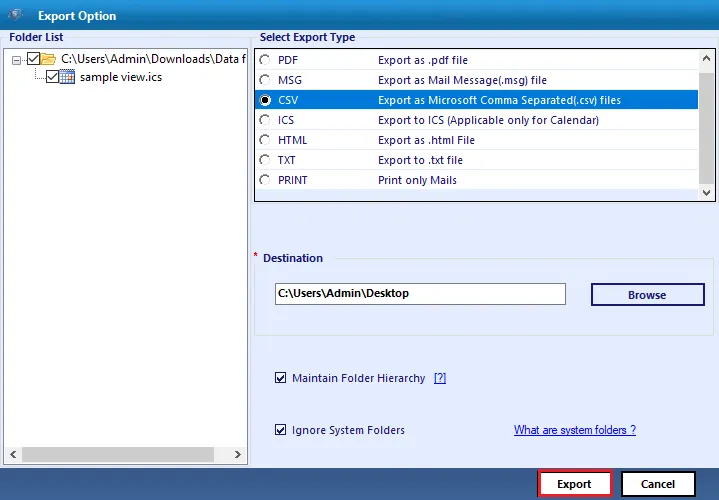Uncheck the C:\Users\Admin\Downloads folder checkbox
Screen dimensions: 719x500
click(x=33, y=59)
